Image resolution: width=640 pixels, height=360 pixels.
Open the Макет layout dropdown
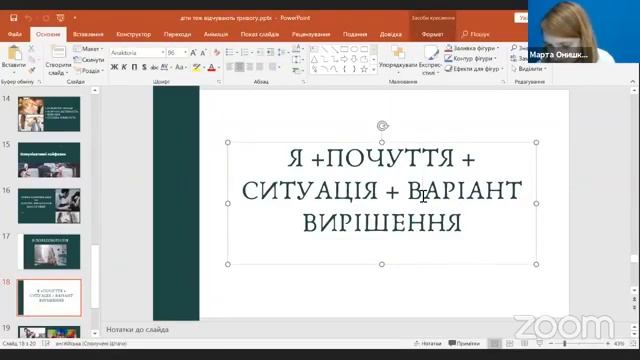coord(89,49)
